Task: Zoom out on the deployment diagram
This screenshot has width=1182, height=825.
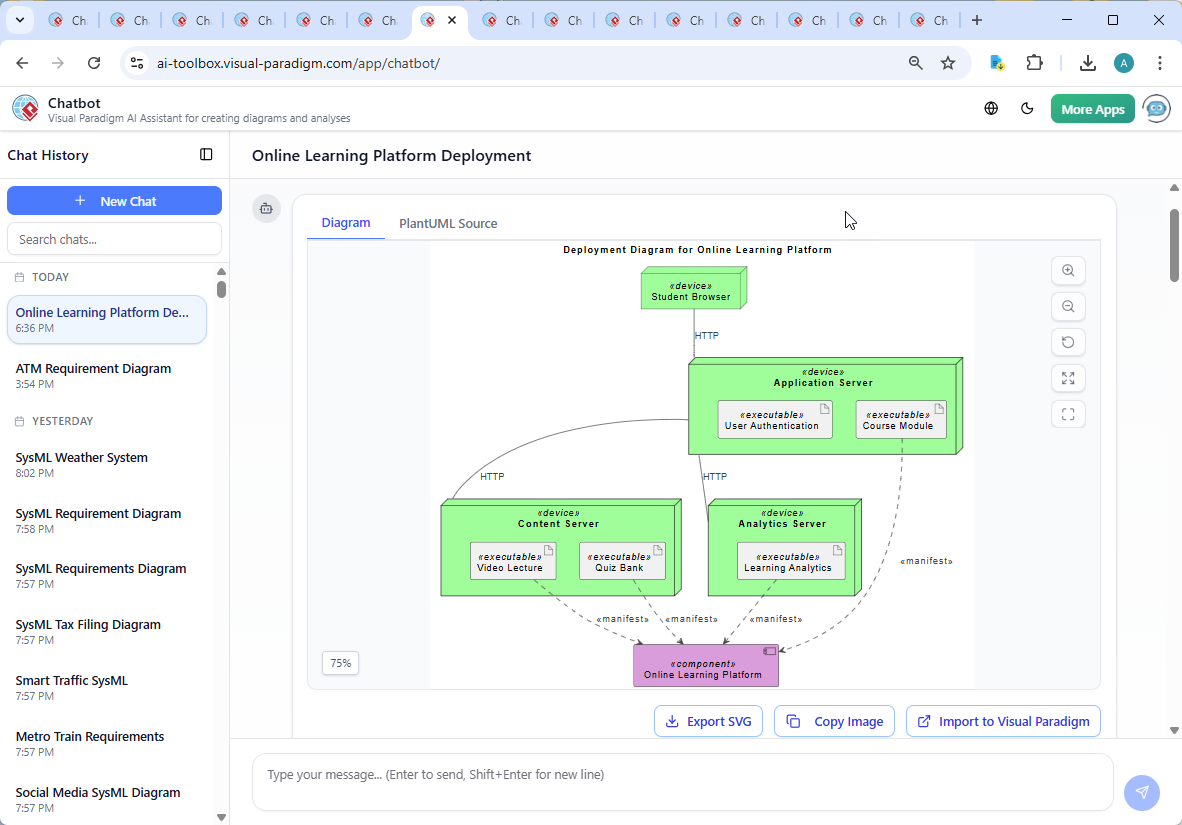Action: coord(1068,307)
